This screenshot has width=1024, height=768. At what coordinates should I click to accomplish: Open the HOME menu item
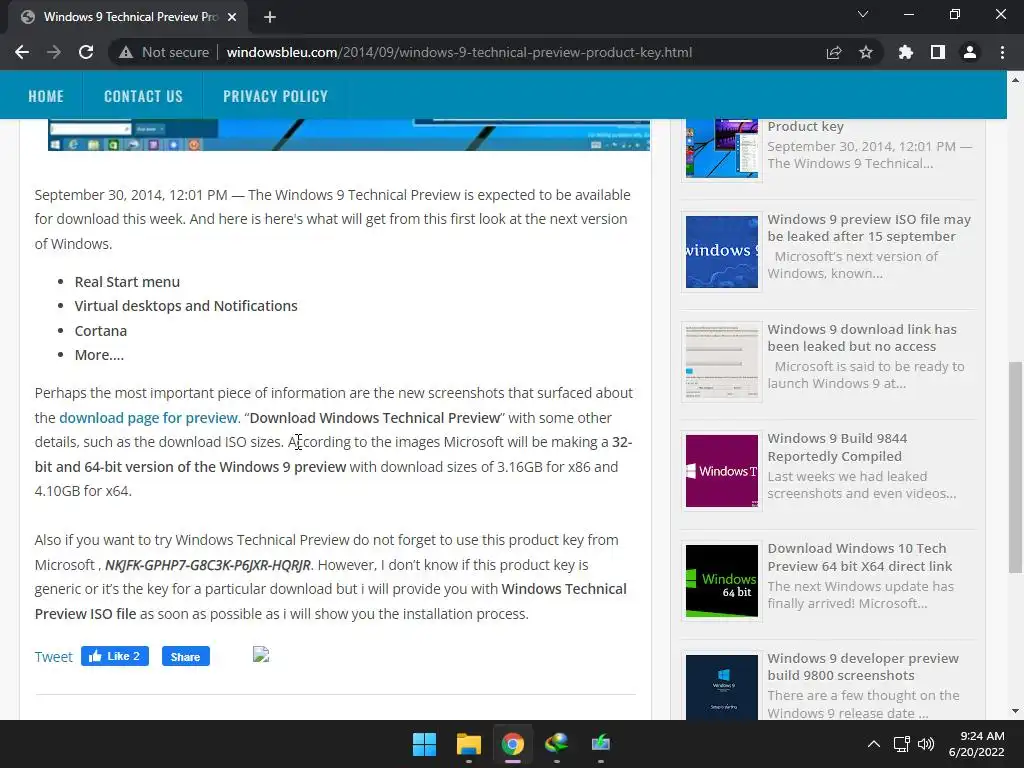[x=46, y=96]
